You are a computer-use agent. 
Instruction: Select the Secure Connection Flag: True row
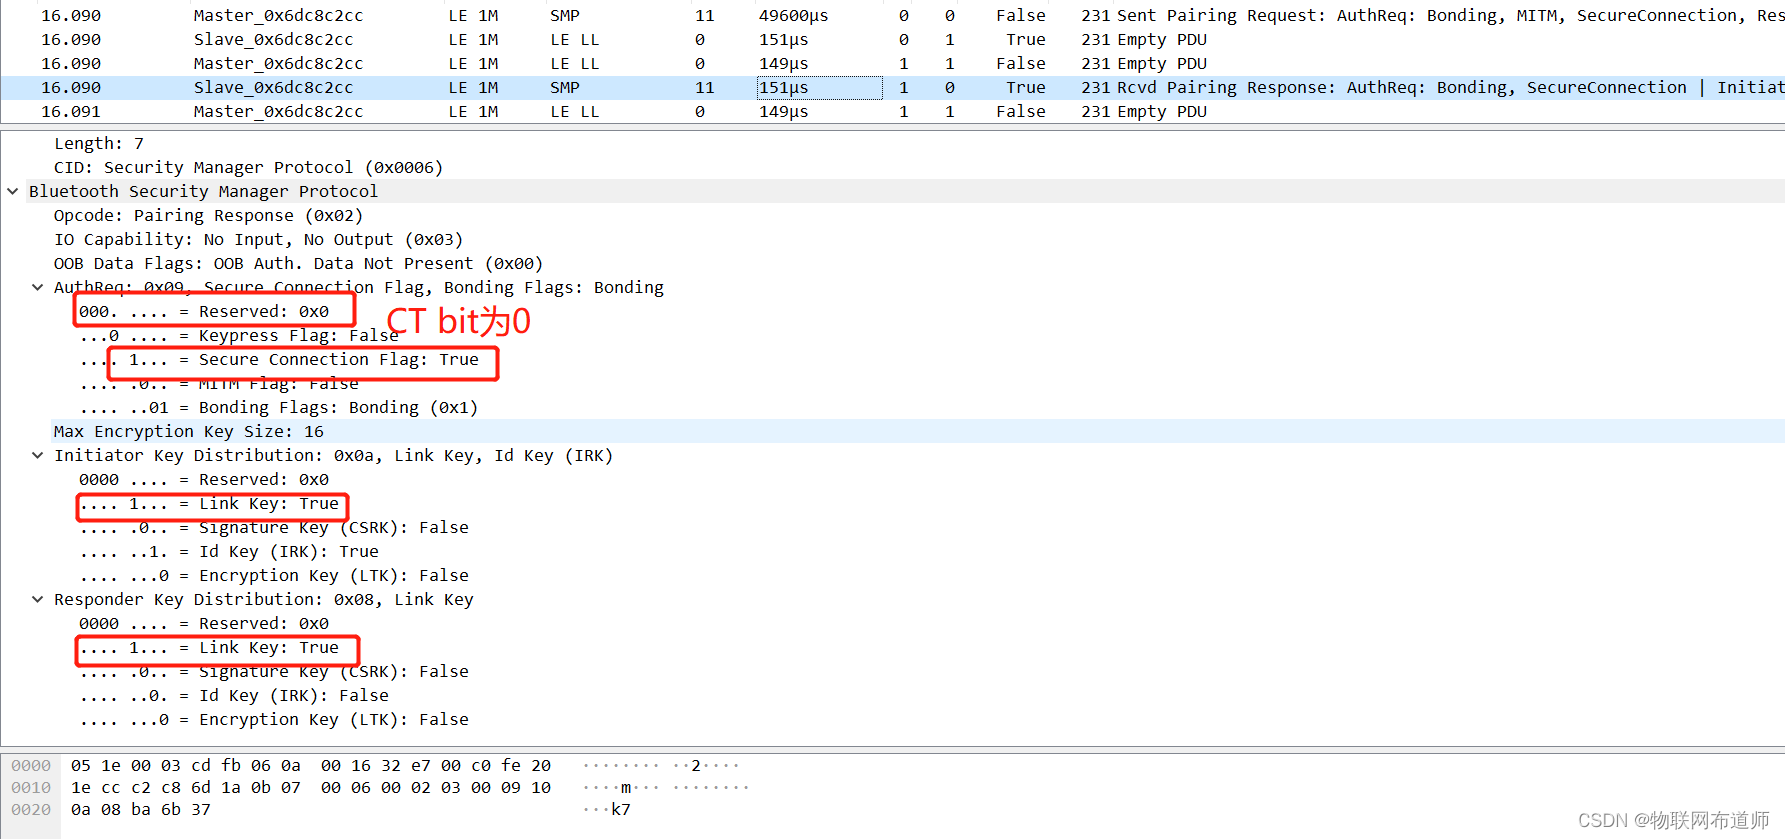279,359
